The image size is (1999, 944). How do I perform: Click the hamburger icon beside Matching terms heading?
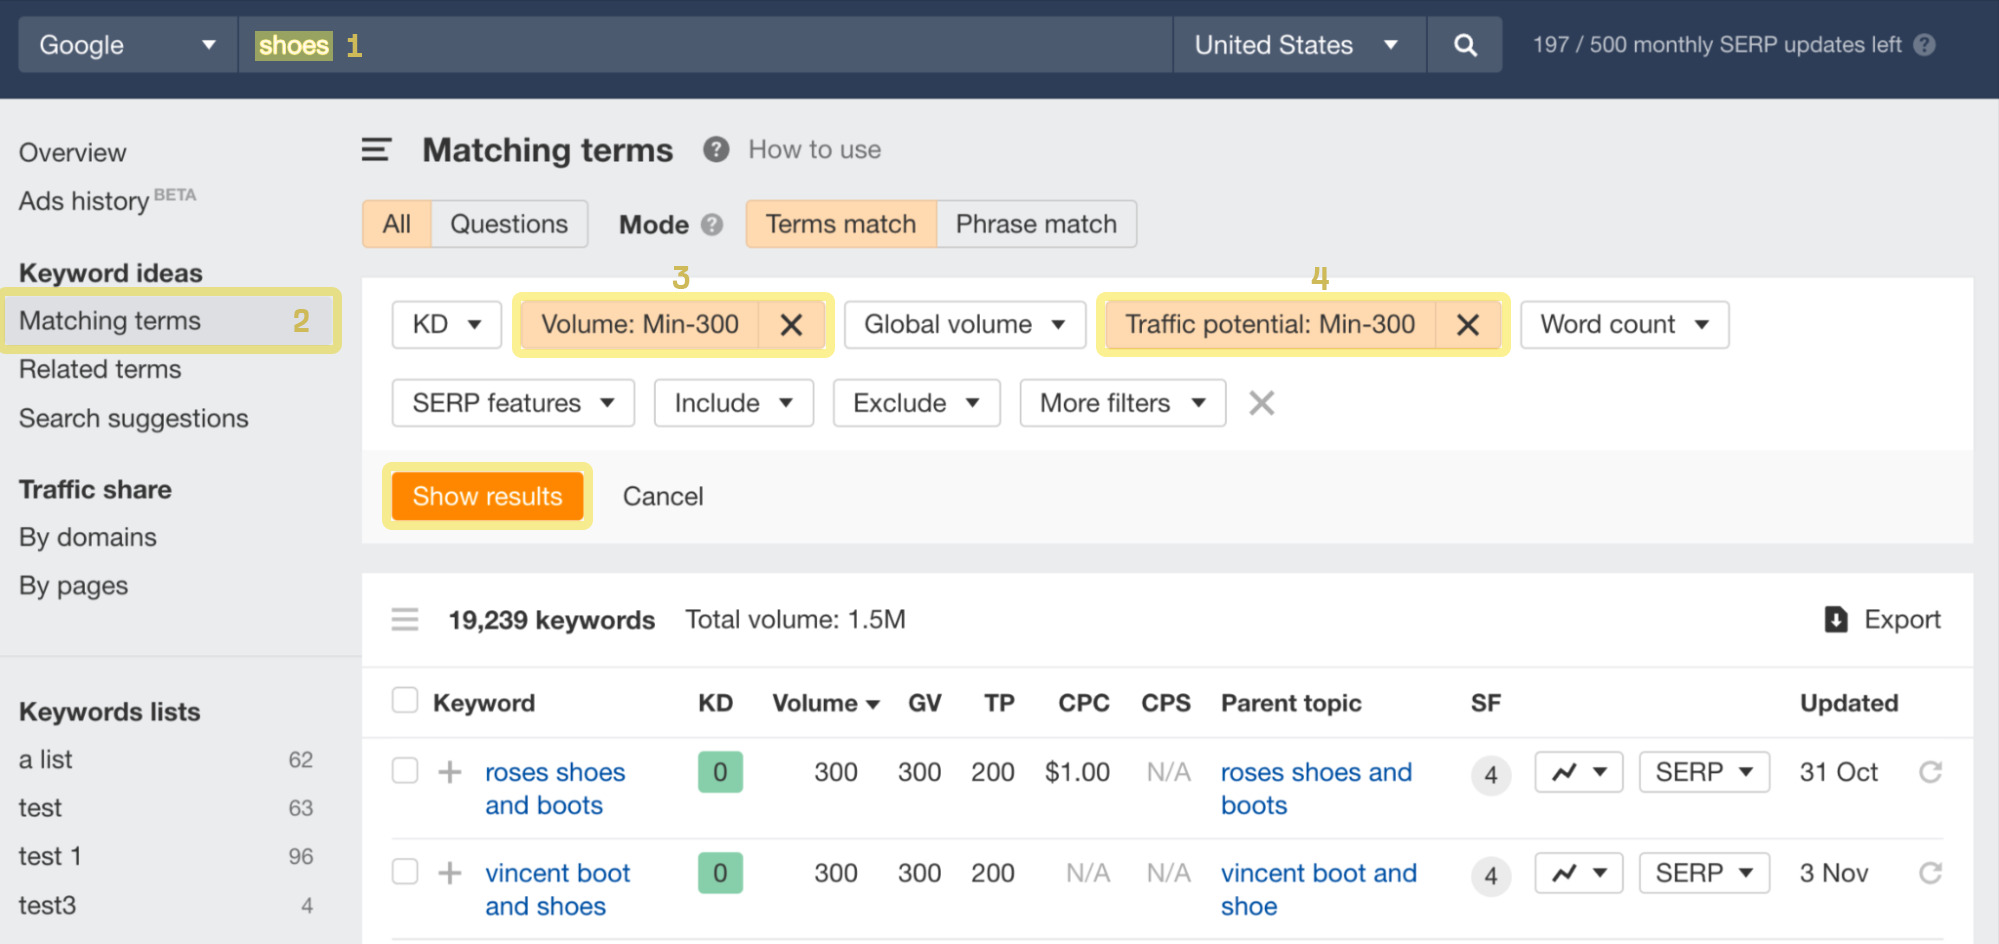coord(376,149)
